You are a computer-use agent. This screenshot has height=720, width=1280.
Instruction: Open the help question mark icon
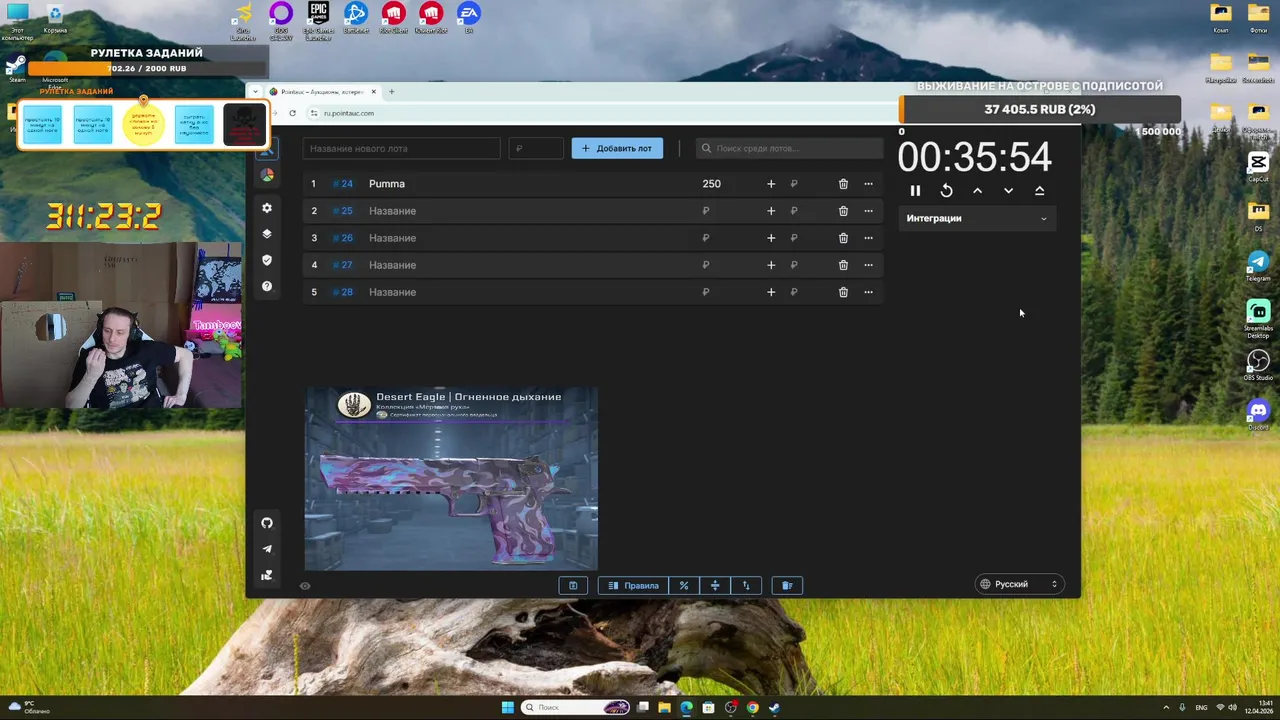pos(267,286)
